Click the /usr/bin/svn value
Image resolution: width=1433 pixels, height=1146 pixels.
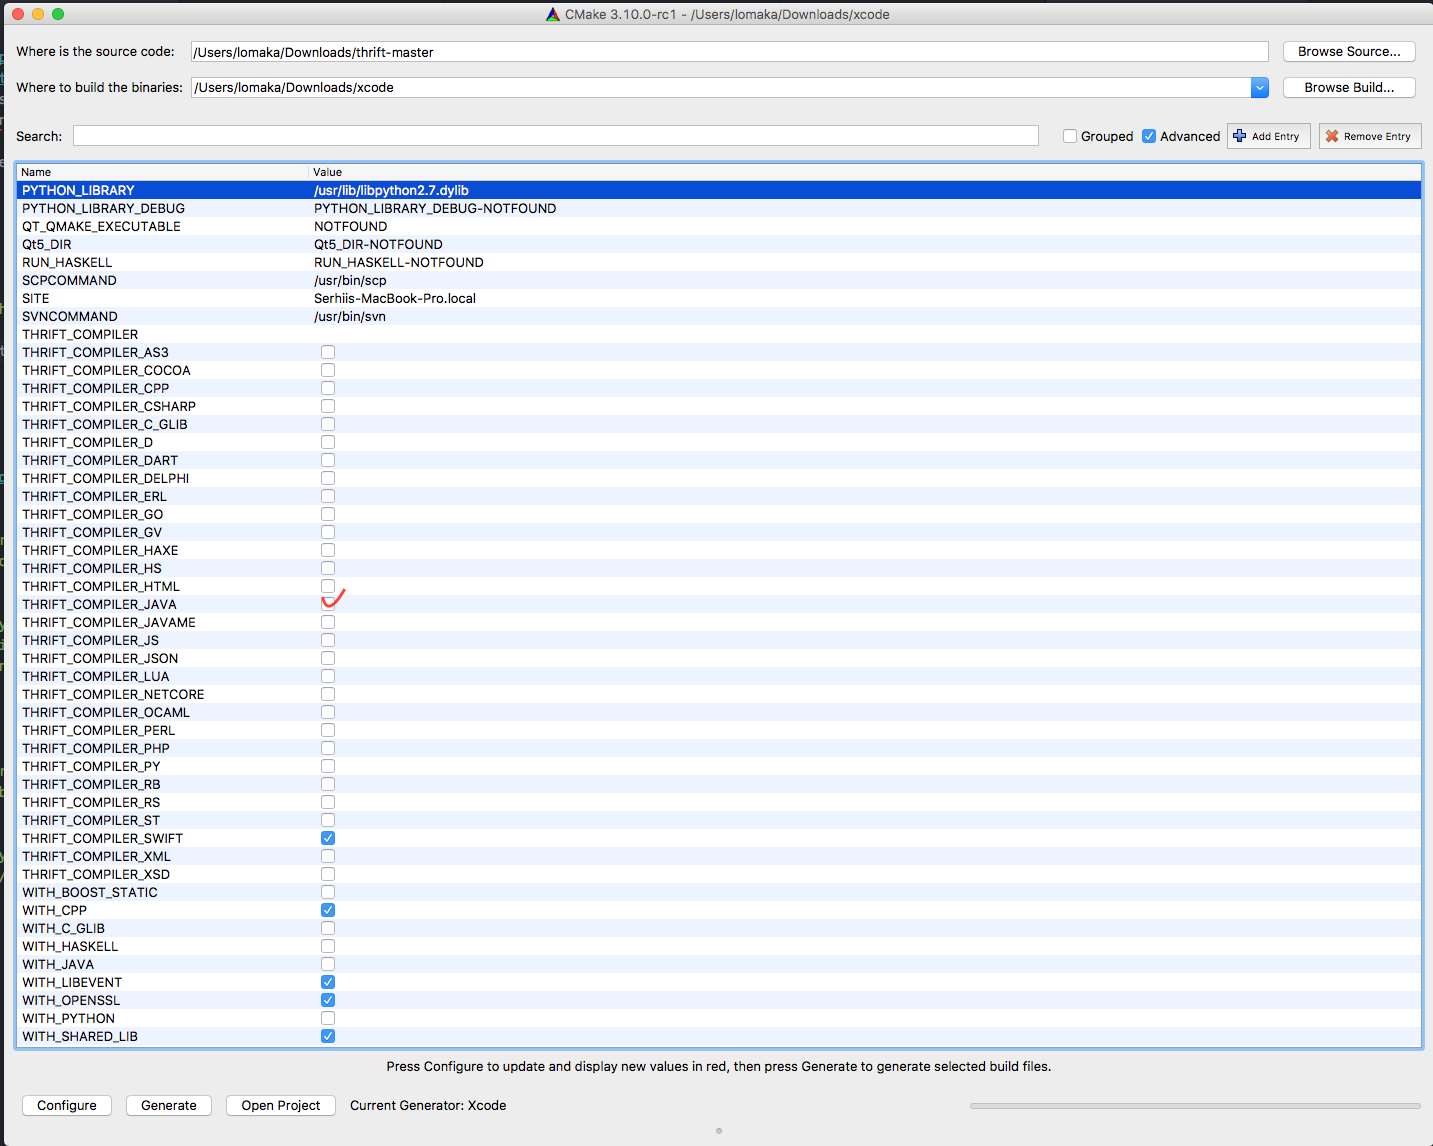coord(350,316)
